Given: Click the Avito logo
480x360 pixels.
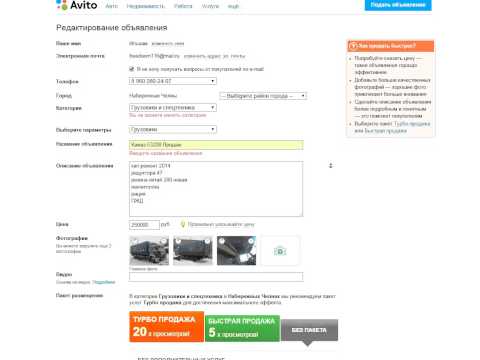Looking at the screenshot, I should coord(77,5).
